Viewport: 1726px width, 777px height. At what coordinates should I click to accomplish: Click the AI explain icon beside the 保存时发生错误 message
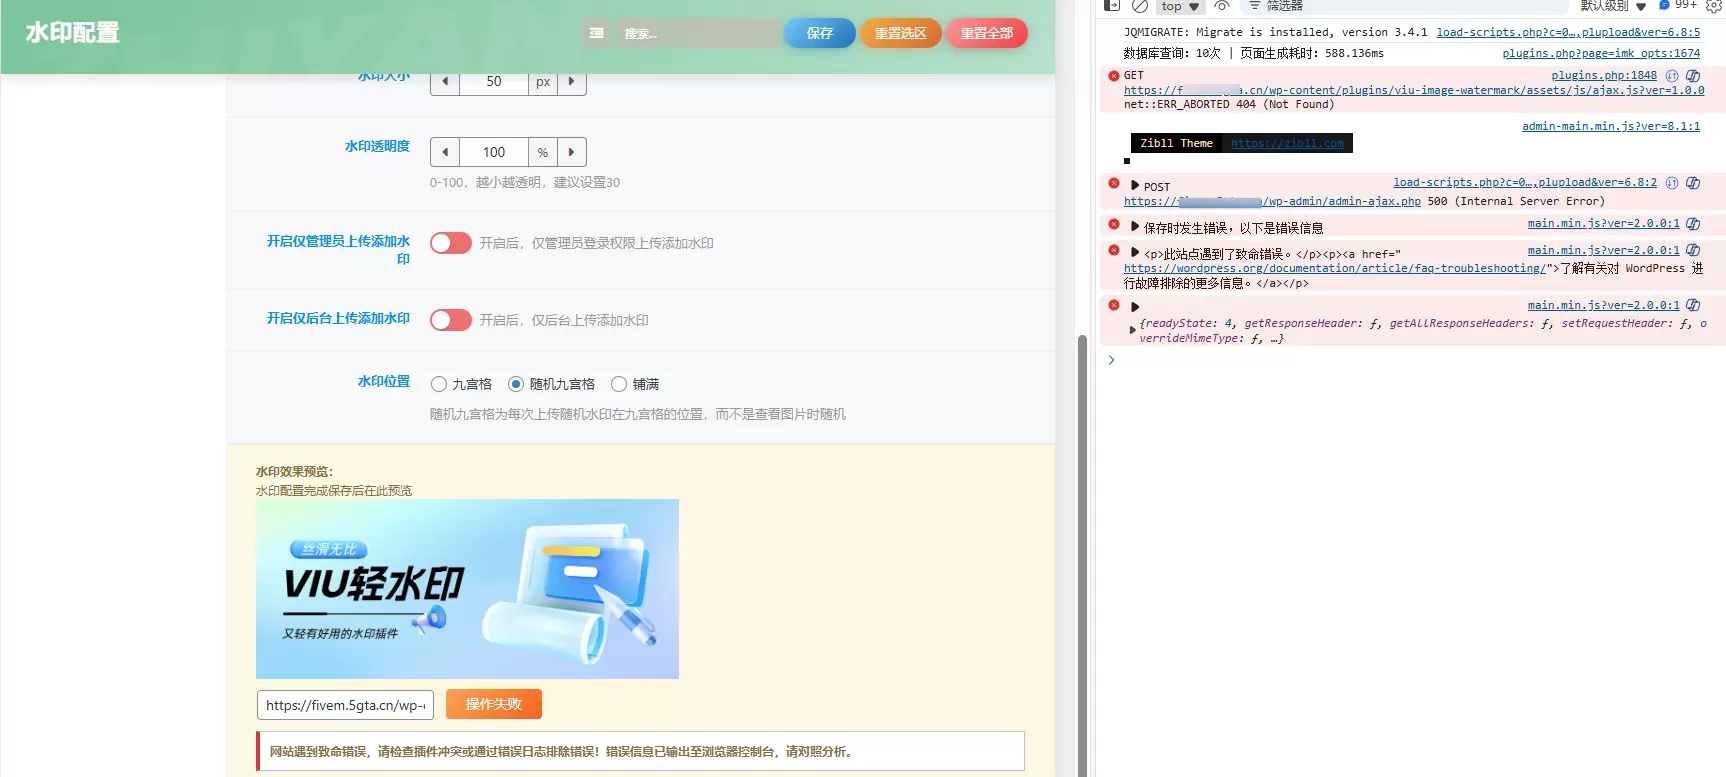pos(1693,224)
